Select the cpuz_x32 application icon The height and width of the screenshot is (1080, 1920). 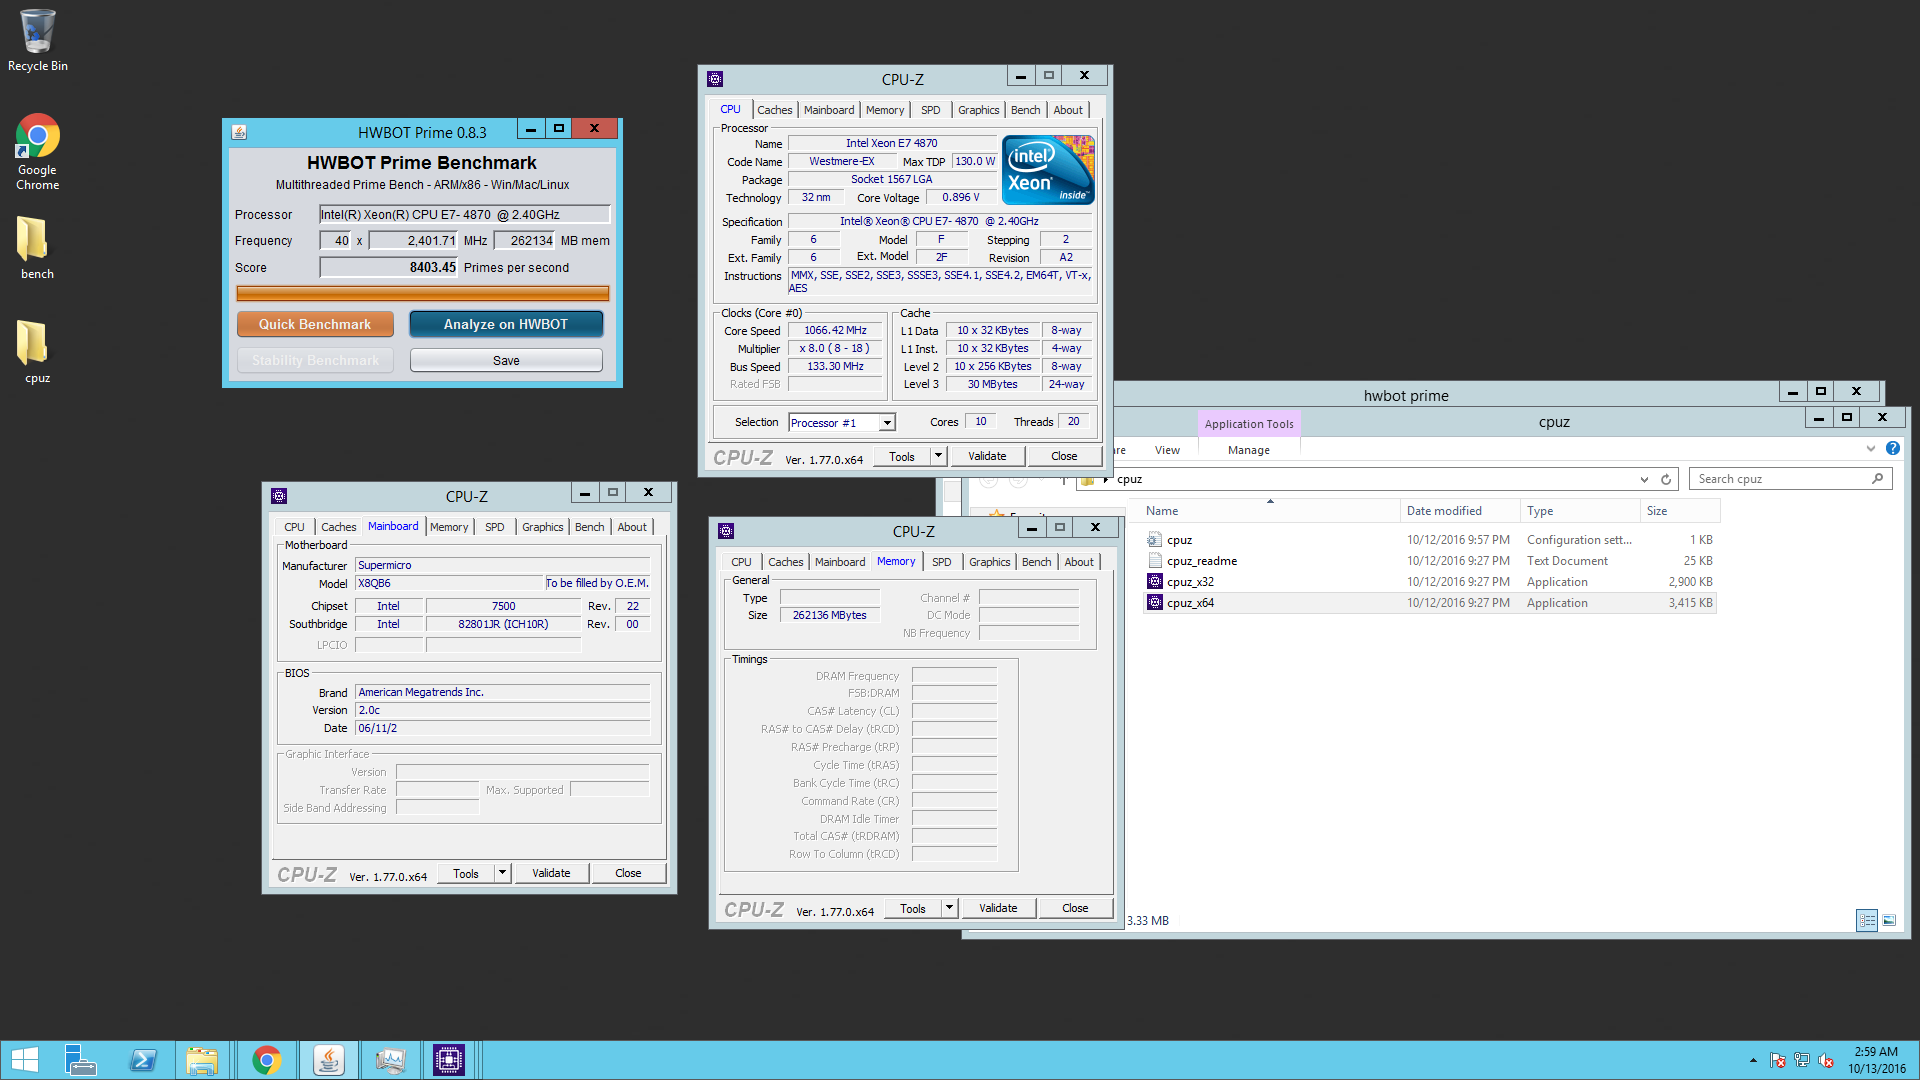point(1154,582)
